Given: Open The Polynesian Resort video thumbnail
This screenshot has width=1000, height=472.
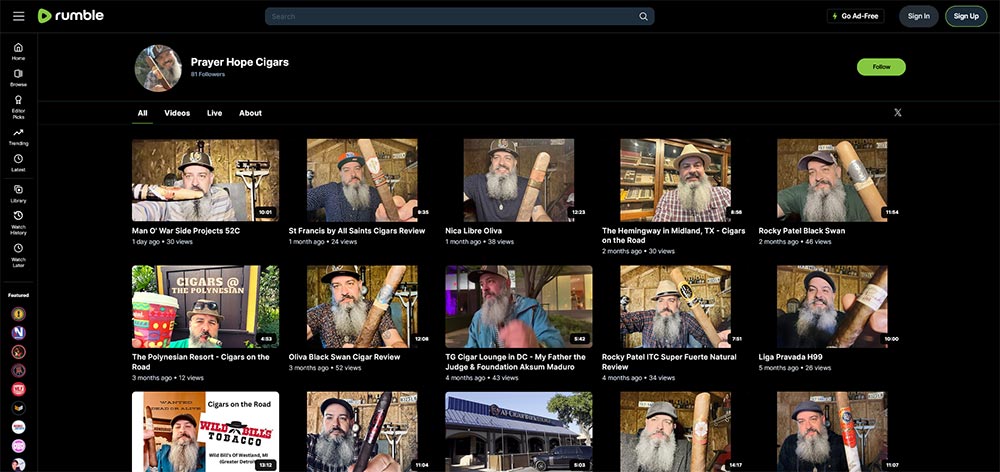Looking at the screenshot, I should tap(205, 306).
